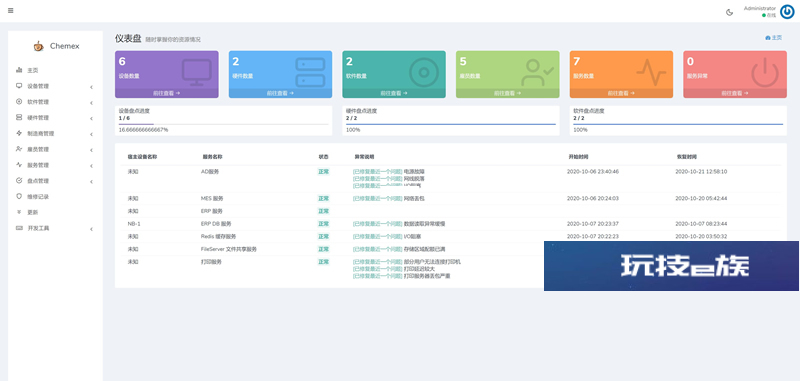Click the 设备盘点进度 progress bar
Screen dimensions: 800x381
(x=223, y=124)
